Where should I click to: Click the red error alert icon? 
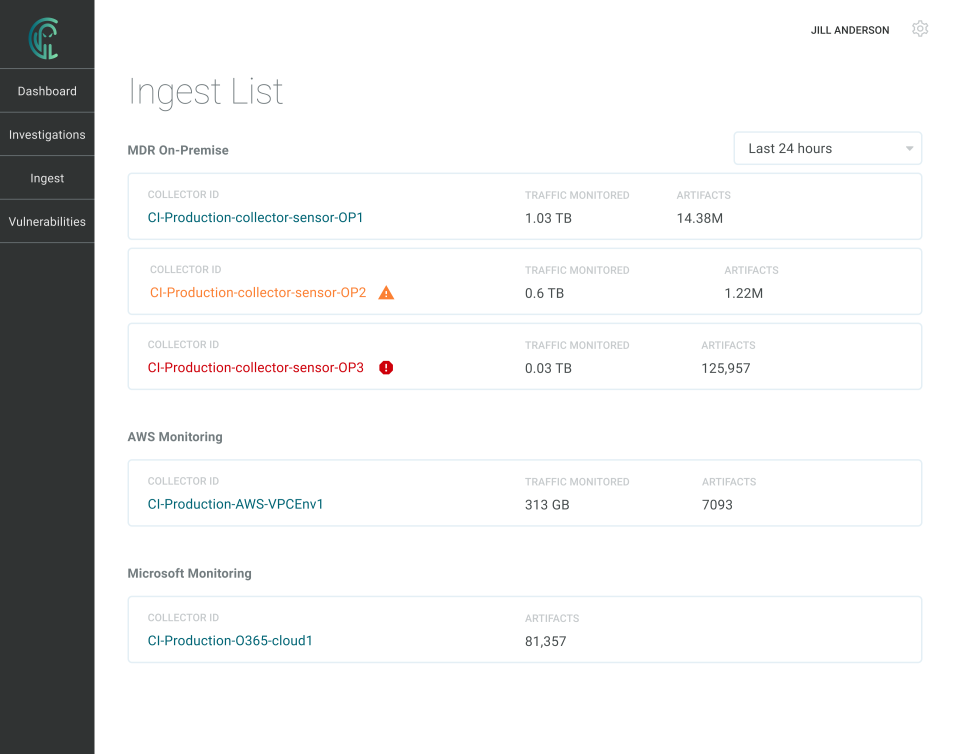386,367
